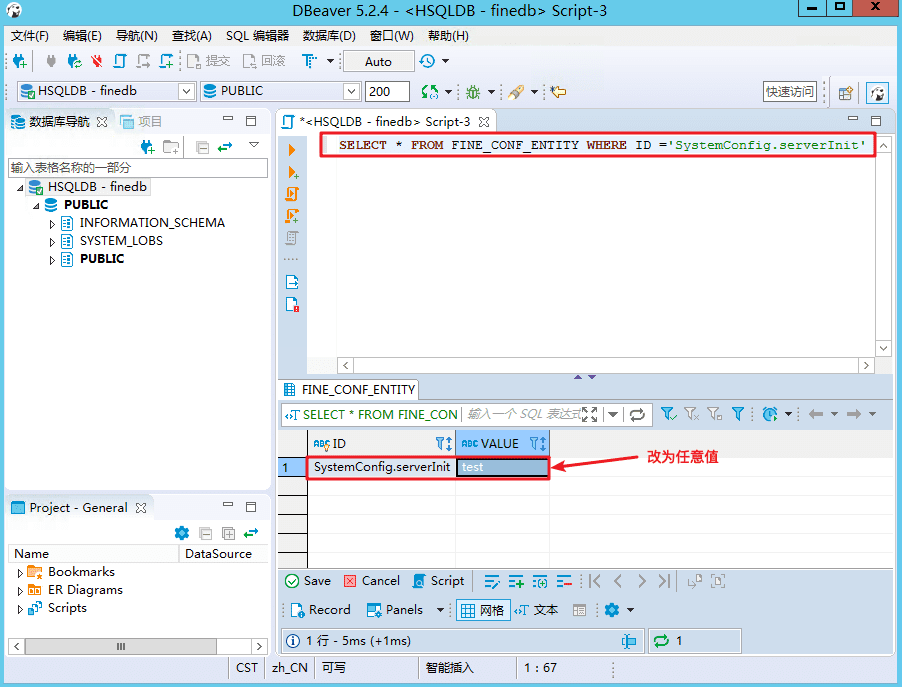
Task: Close the Script-3 editor tab
Action: pos(484,122)
